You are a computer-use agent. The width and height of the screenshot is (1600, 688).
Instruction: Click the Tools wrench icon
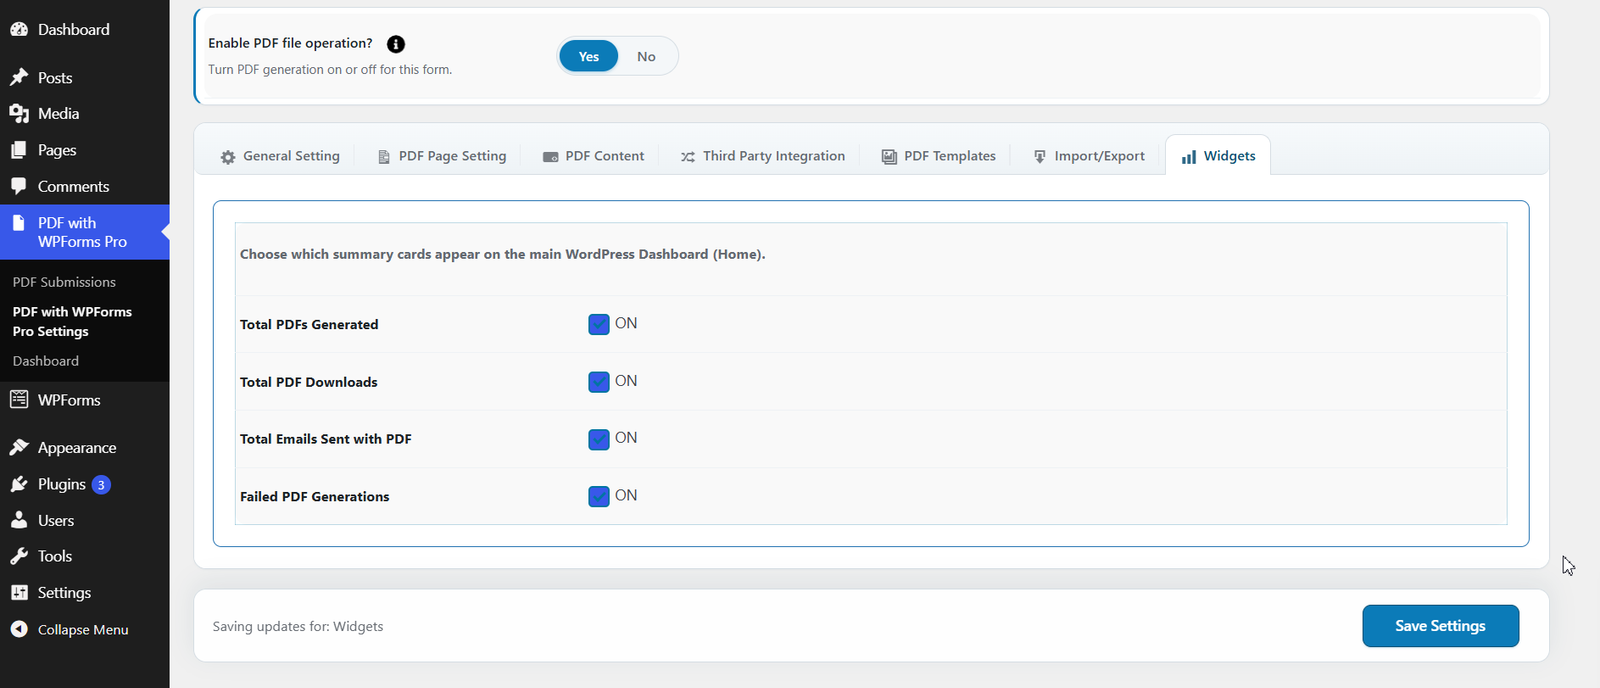pyautogui.click(x=19, y=556)
